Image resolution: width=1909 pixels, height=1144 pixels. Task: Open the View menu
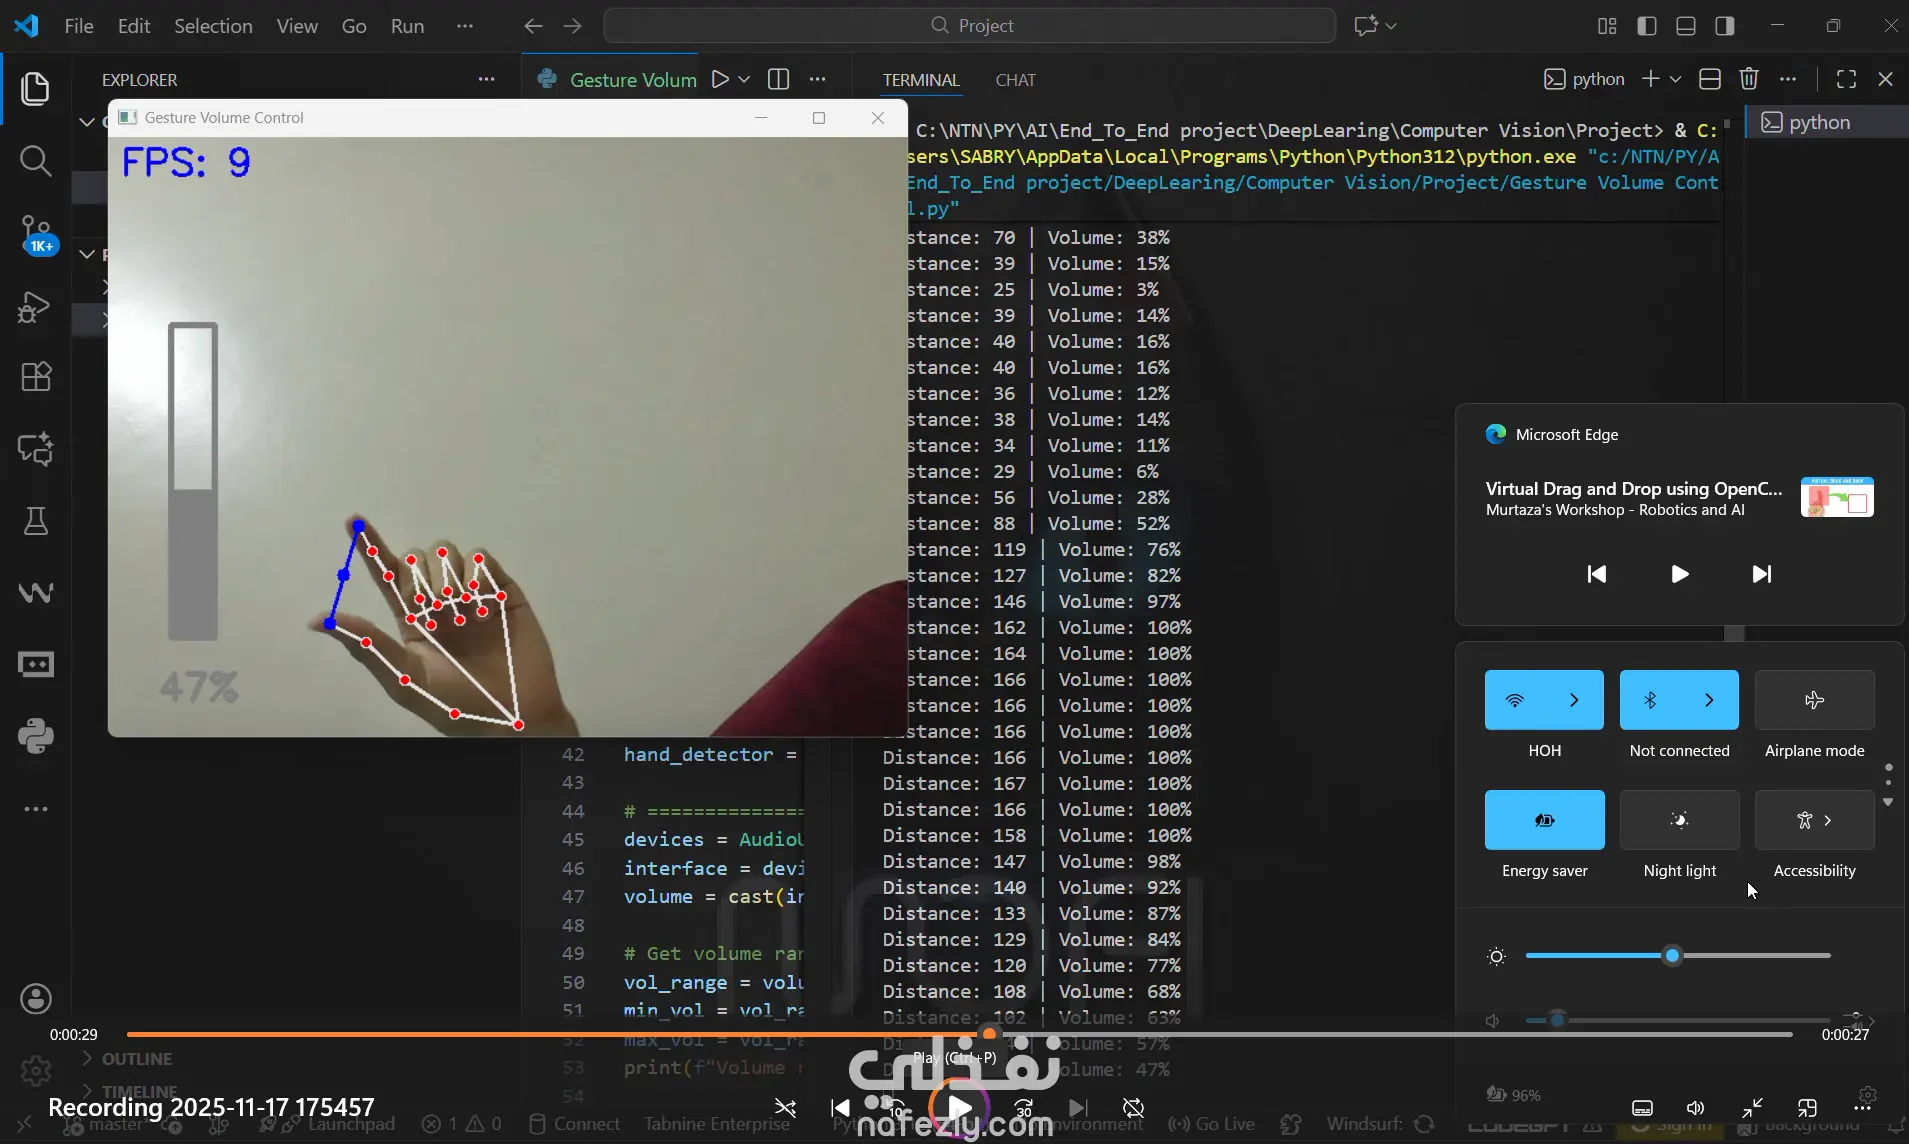(297, 26)
